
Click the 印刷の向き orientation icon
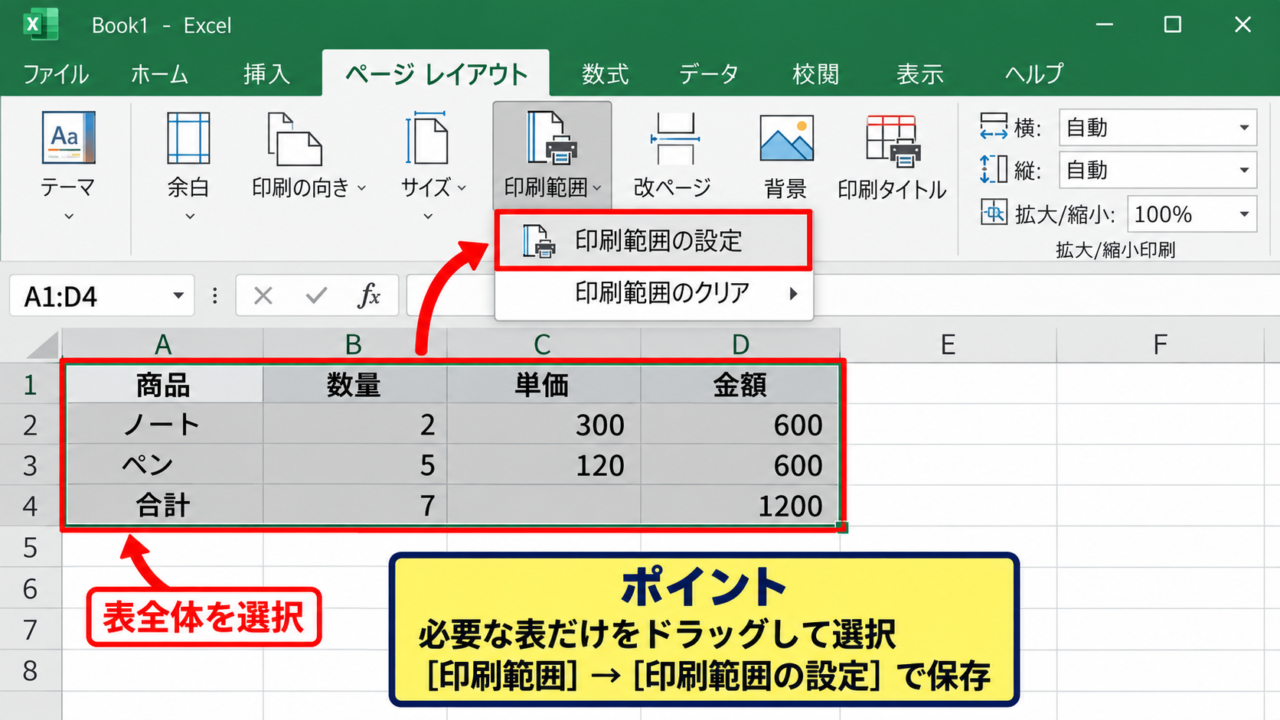click(294, 138)
